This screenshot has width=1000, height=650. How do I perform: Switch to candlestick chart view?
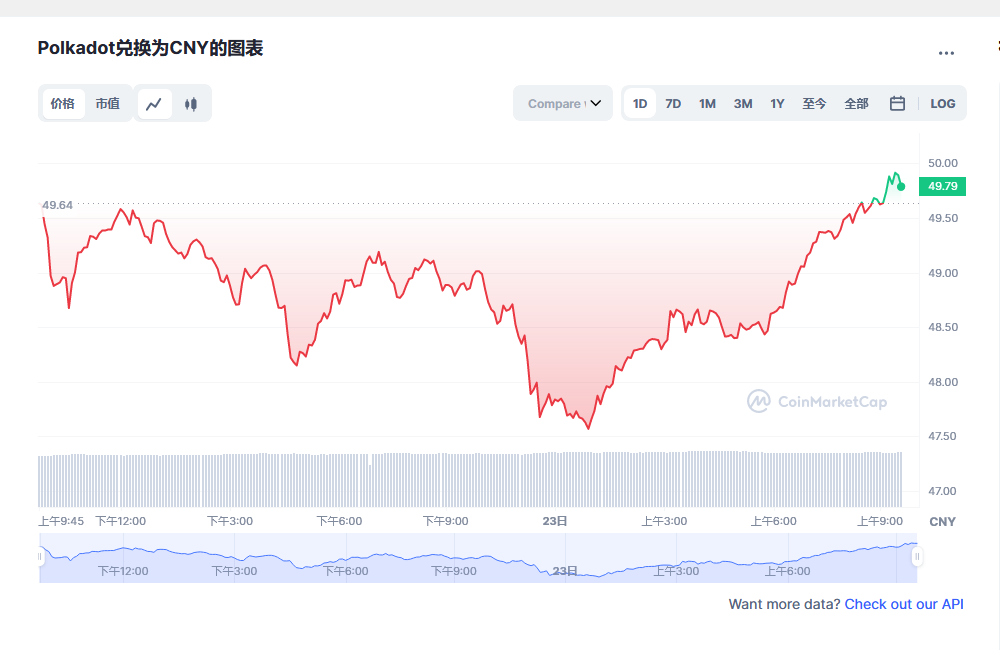[191, 104]
